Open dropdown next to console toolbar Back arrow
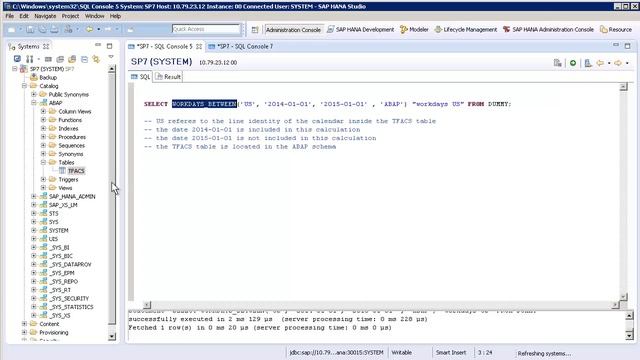The width and height of the screenshot is (640, 360). pyautogui.click(x=609, y=63)
